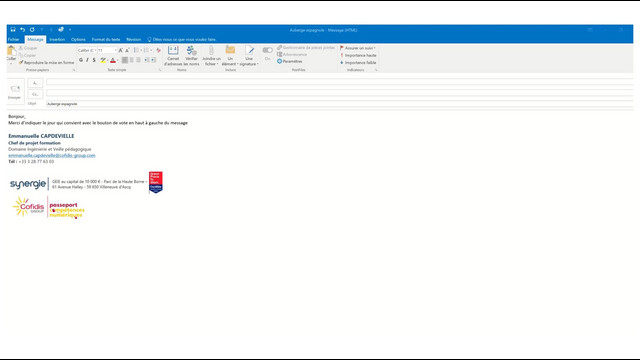Apply the yellow text highlight color

click(103, 60)
